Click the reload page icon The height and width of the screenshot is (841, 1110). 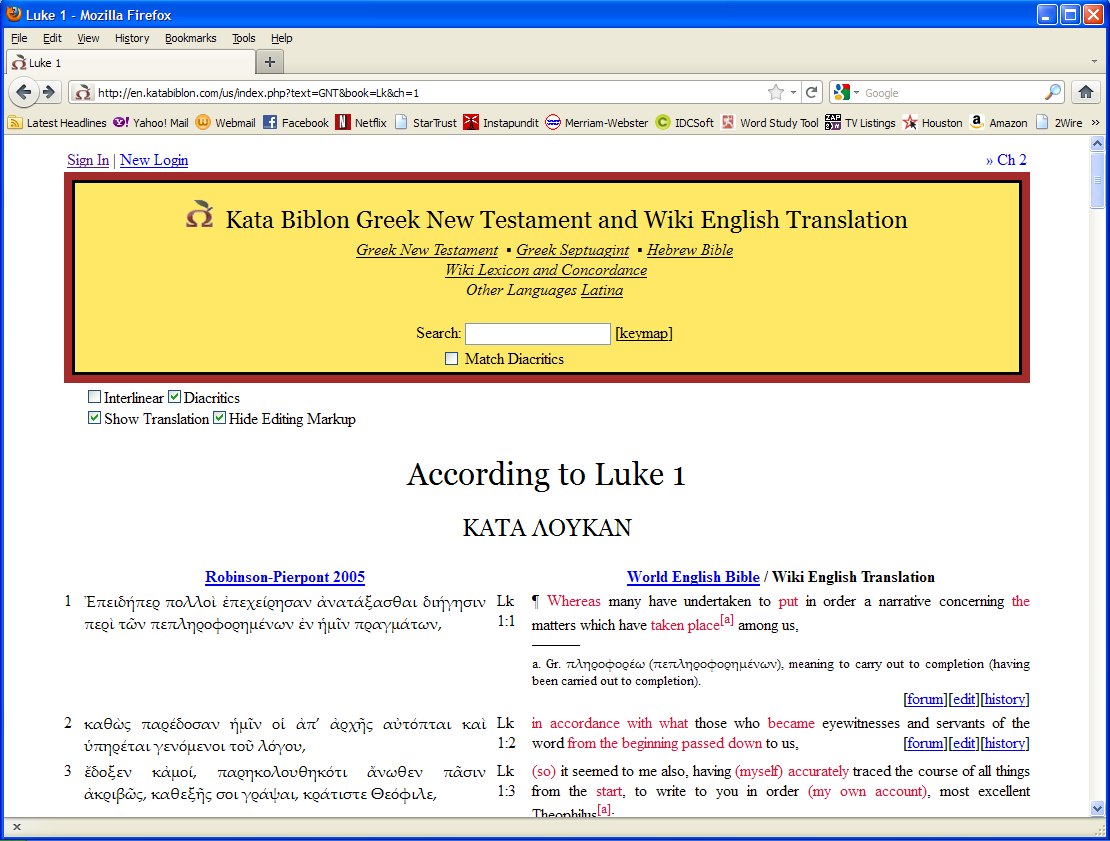pos(812,92)
